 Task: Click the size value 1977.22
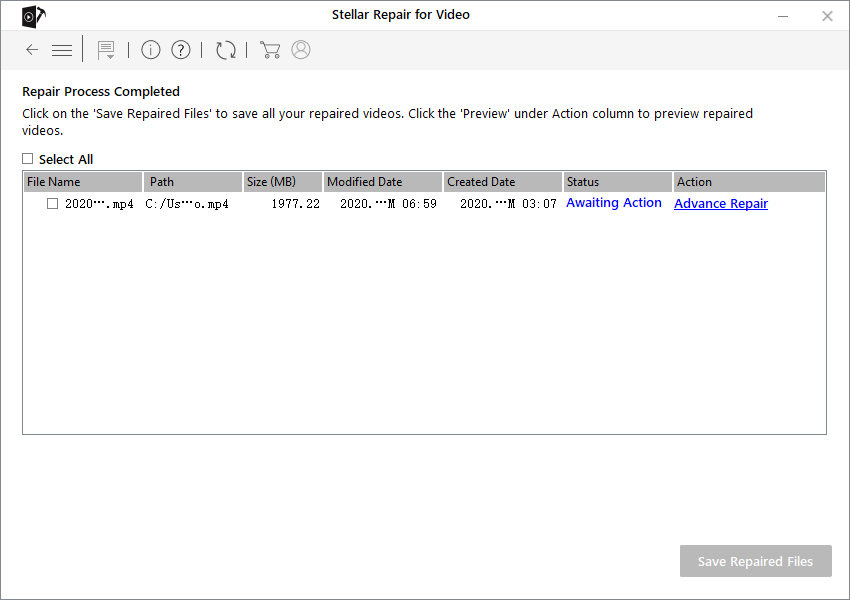295,204
